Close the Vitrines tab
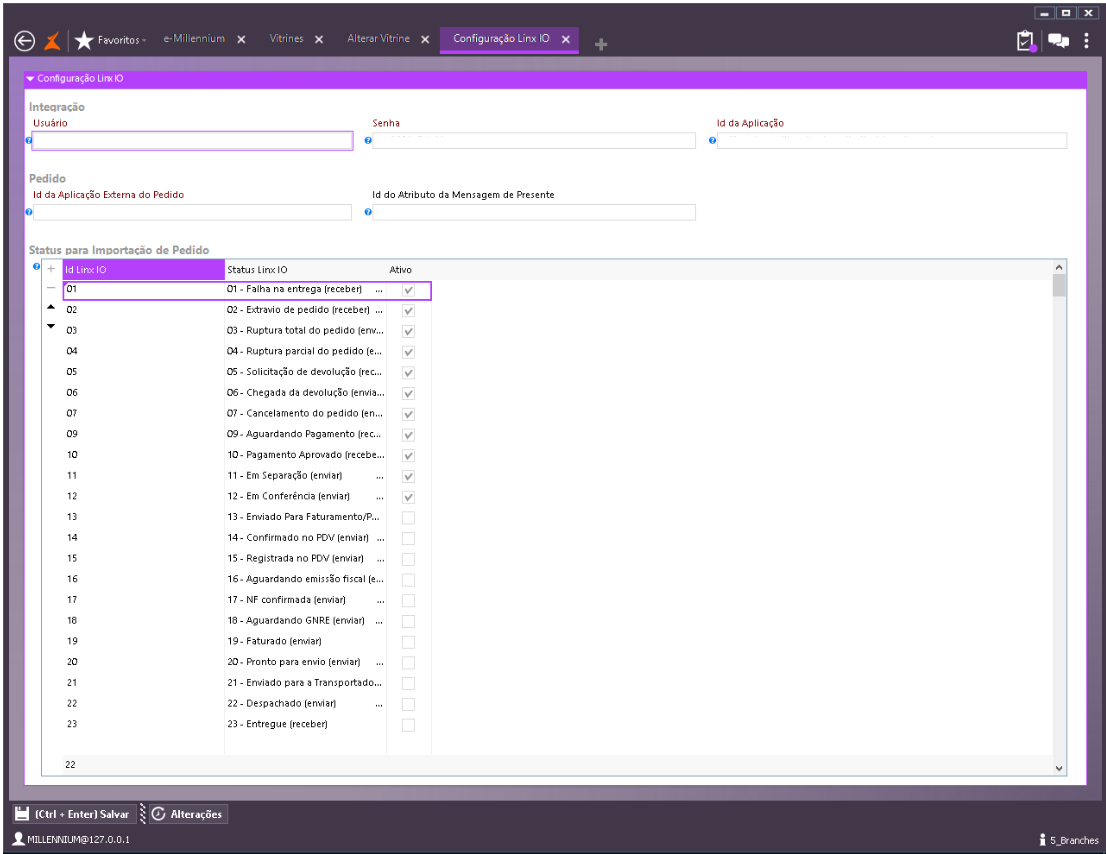The width and height of the screenshot is (1106, 854). (319, 39)
